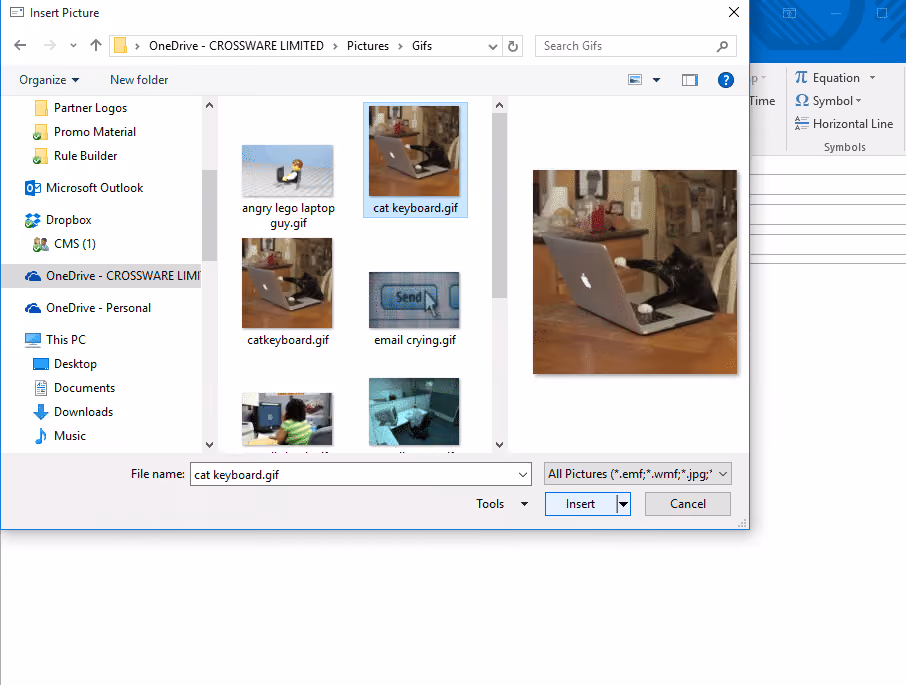Viewport: 906px width, 685px height.
Task: Refresh the Gifs folder view
Action: [x=513, y=46]
